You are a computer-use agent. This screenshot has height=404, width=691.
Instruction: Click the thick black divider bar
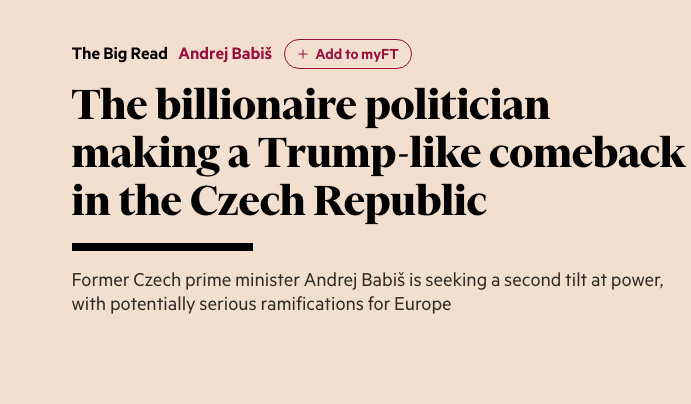coord(162,246)
